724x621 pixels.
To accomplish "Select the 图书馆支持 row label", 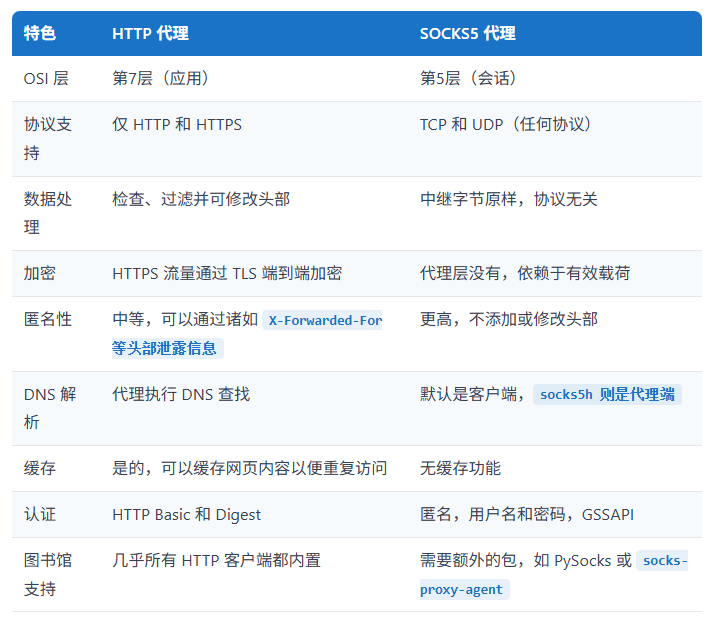I will tap(48, 574).
